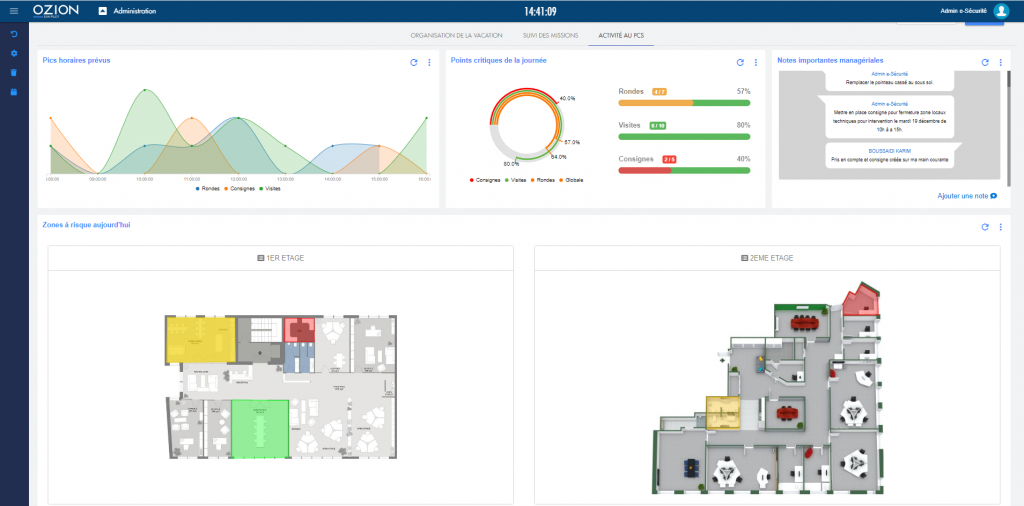The image size is (1024, 506).
Task: Click the 4/7 Rondes badge
Action: [659, 92]
